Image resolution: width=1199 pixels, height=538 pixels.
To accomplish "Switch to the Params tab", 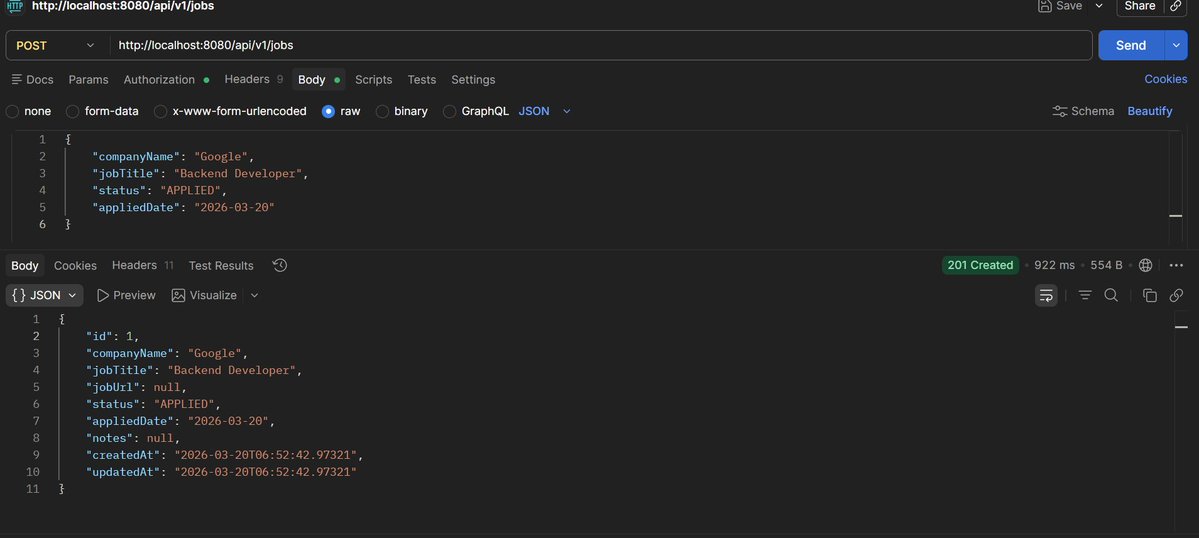I will [89, 79].
